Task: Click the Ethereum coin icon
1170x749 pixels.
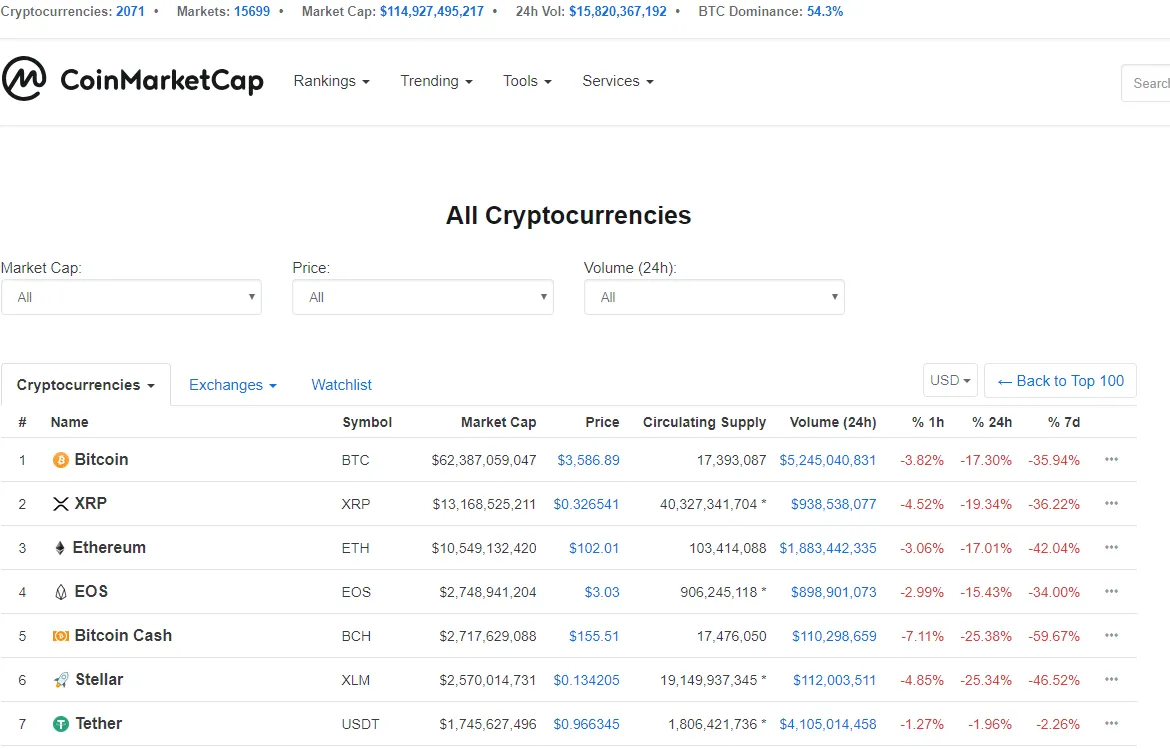Action: [60, 548]
